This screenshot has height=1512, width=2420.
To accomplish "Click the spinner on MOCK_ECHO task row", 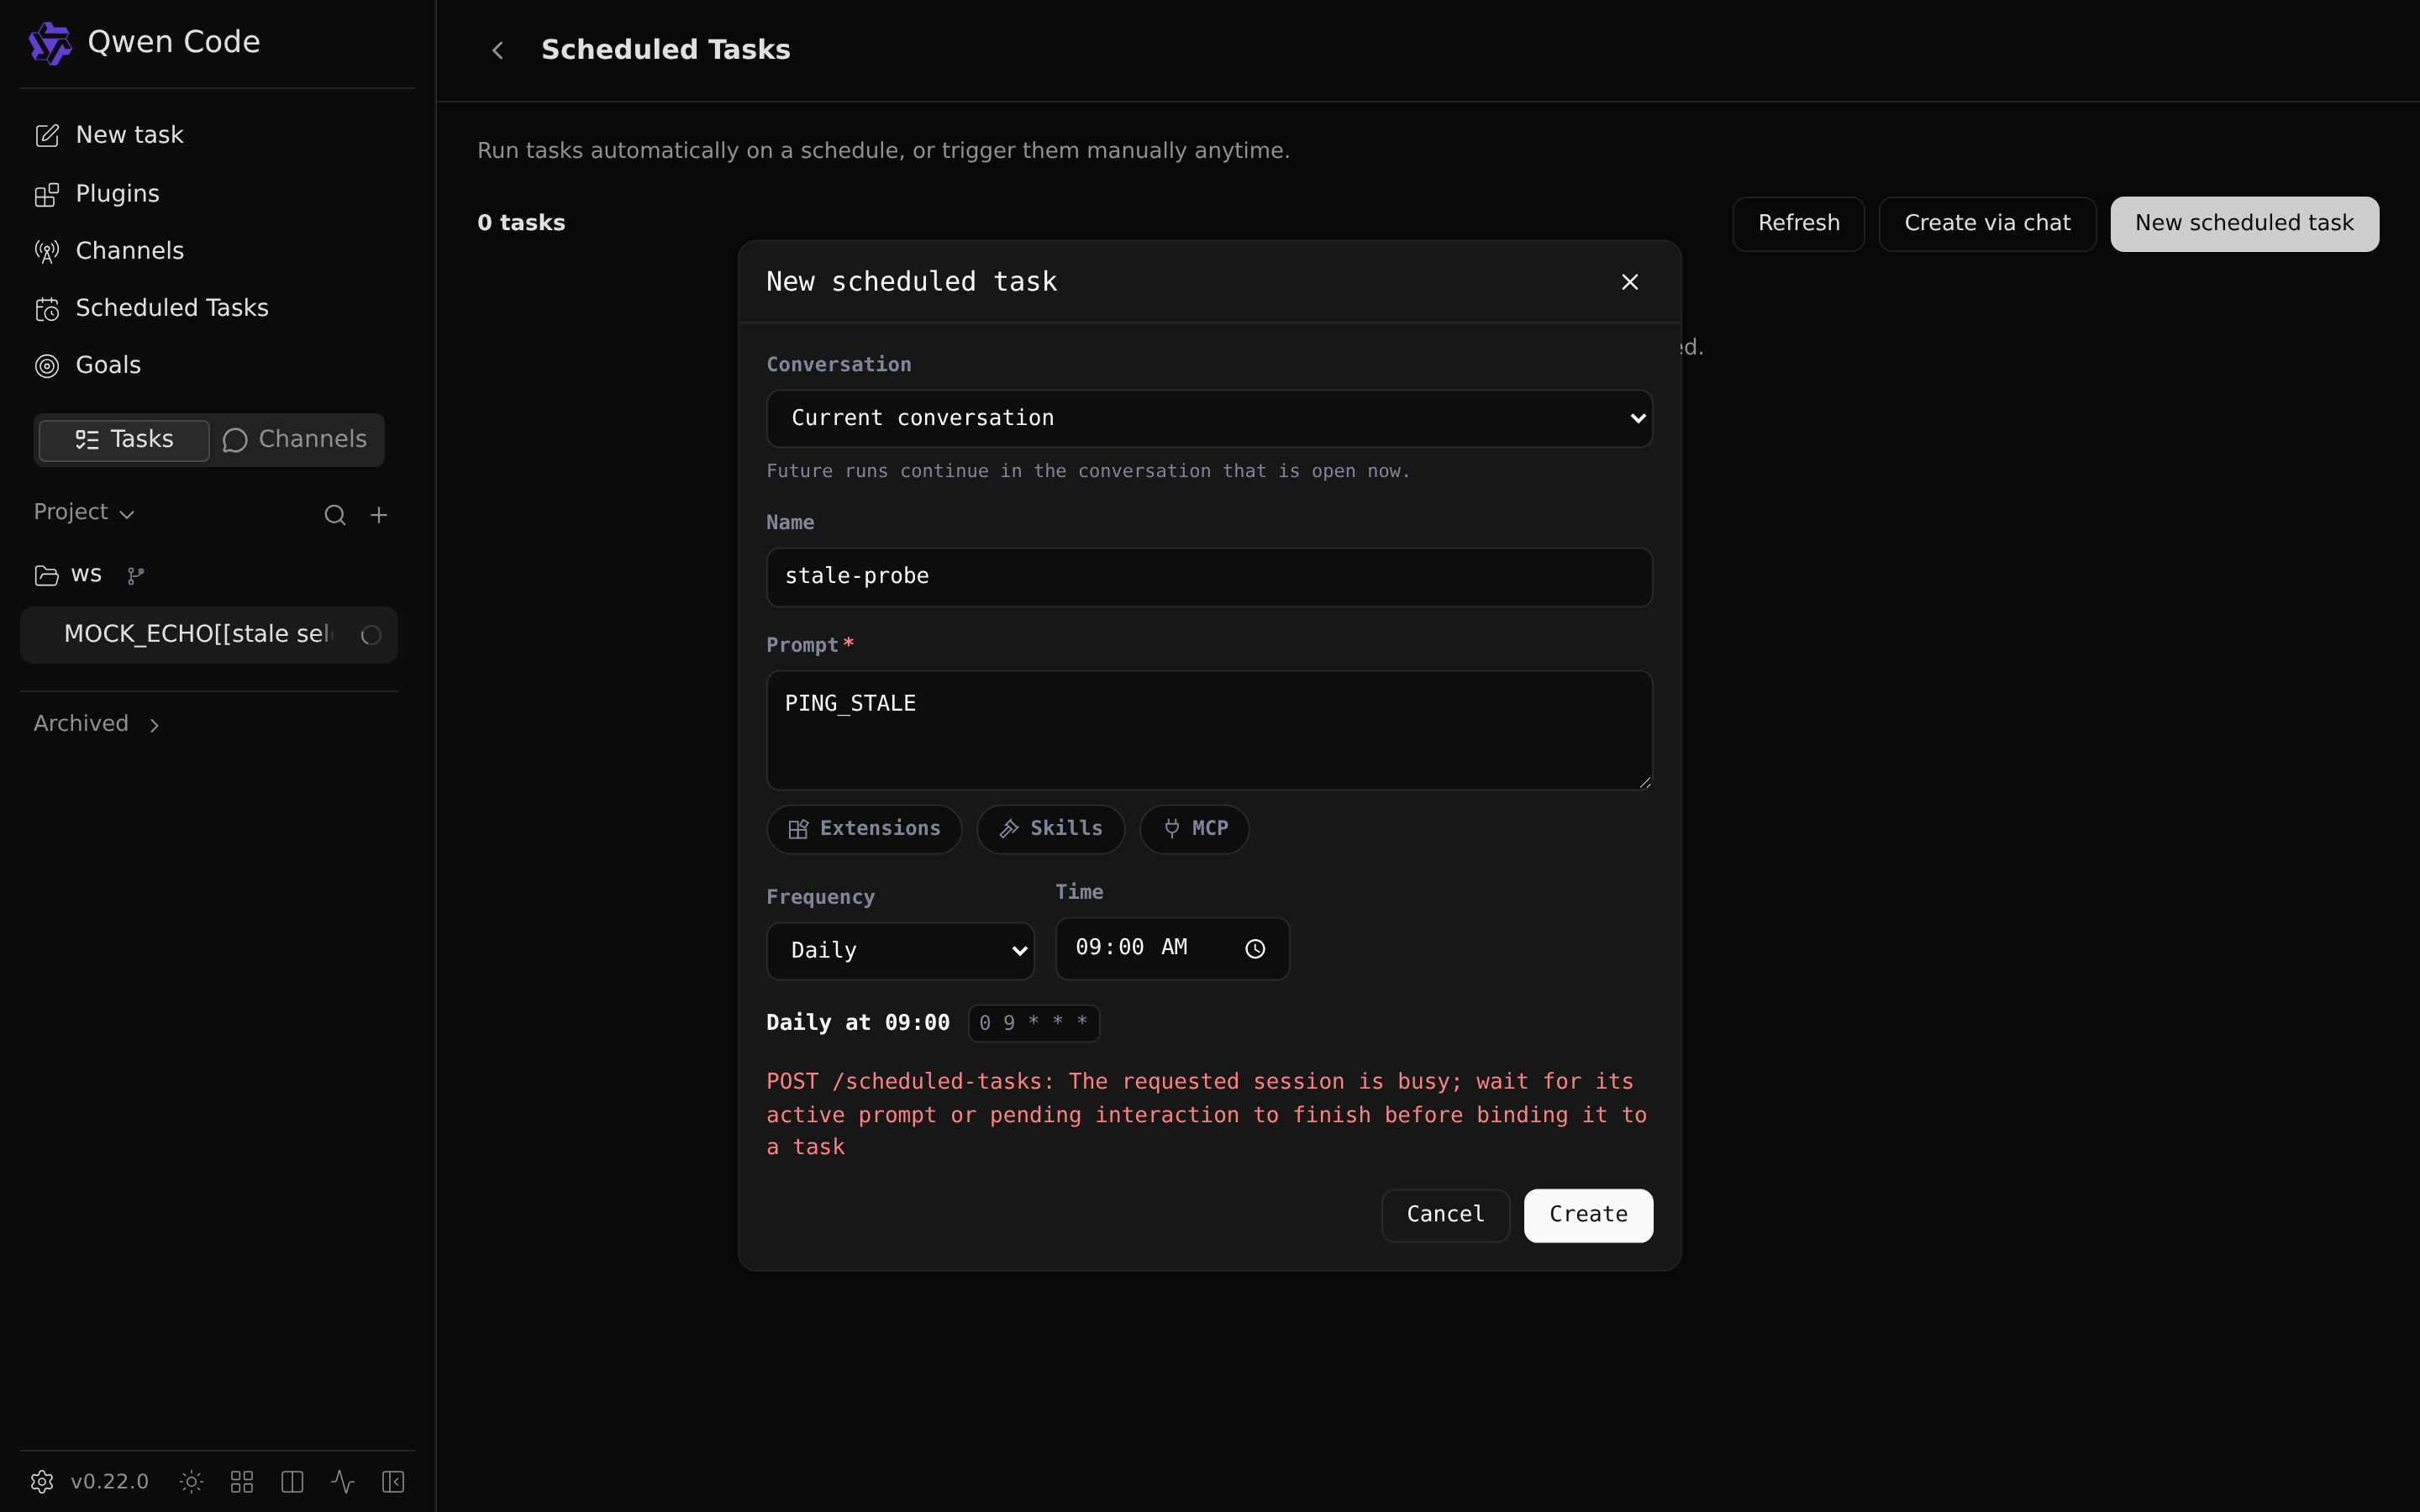I will point(371,635).
